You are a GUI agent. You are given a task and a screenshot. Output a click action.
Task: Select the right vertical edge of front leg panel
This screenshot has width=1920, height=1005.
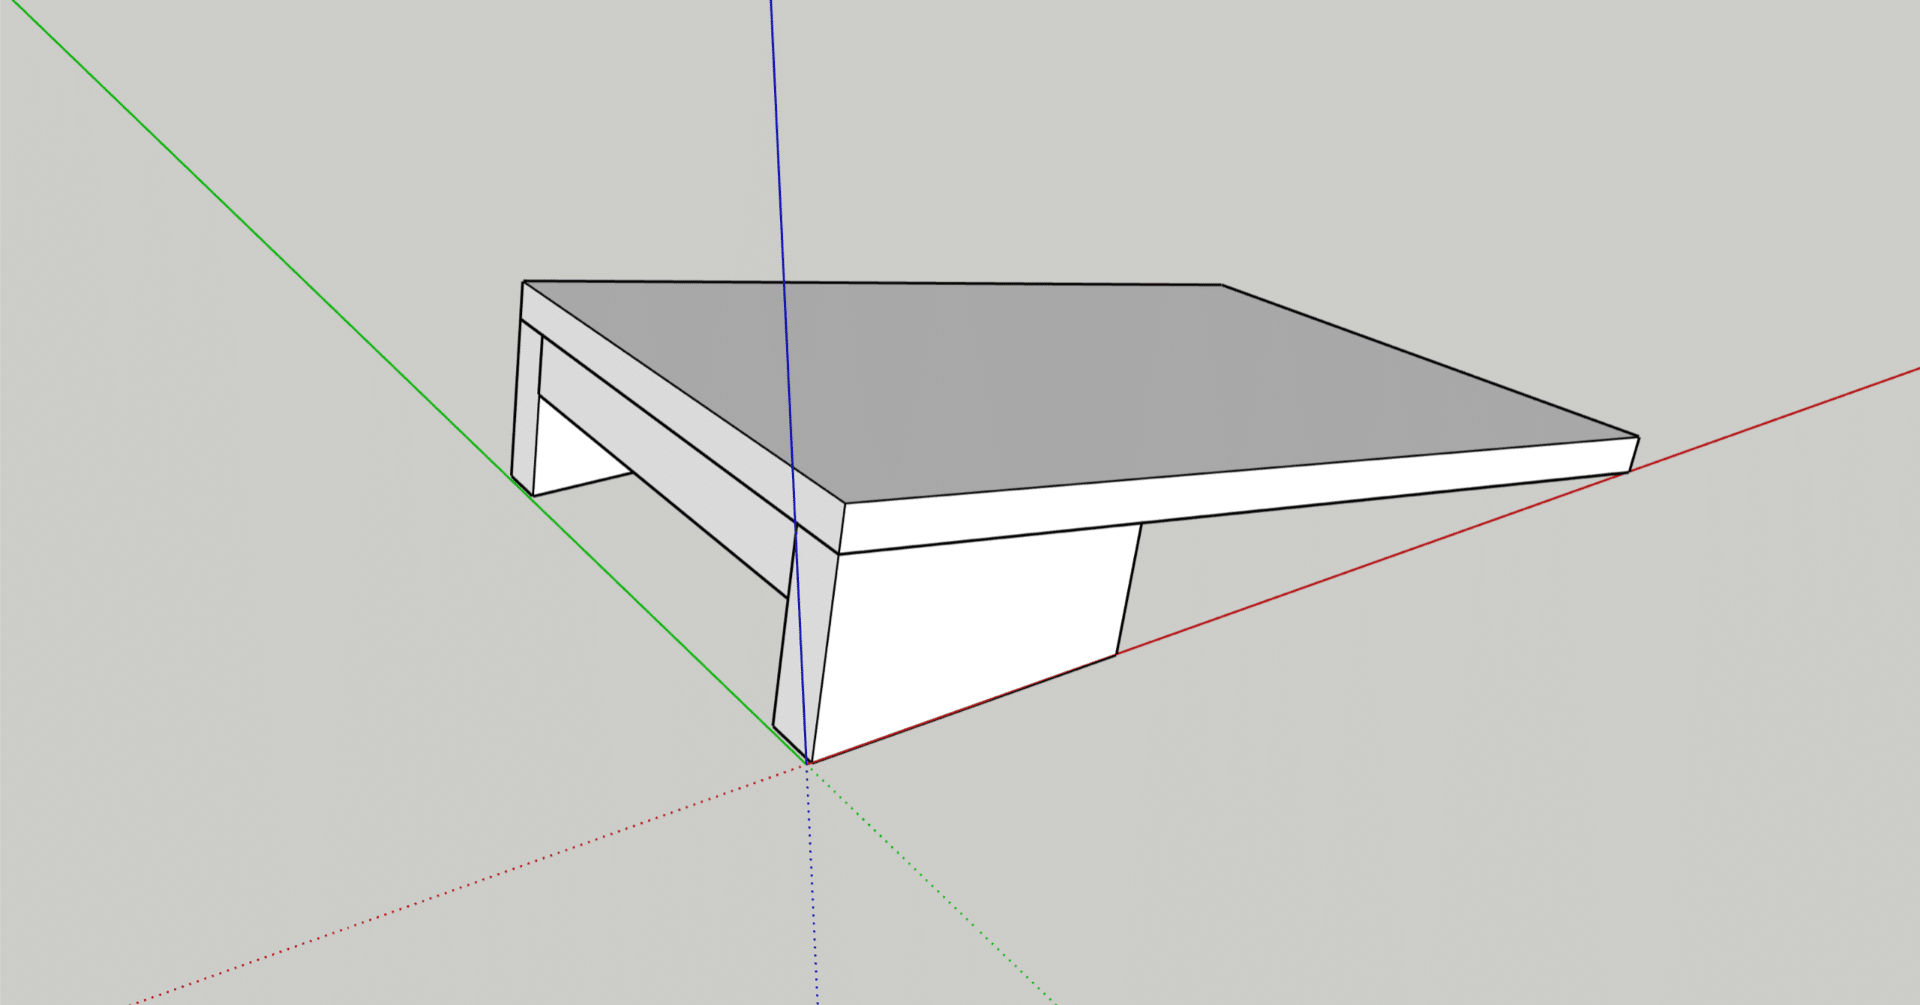pos(1129,590)
